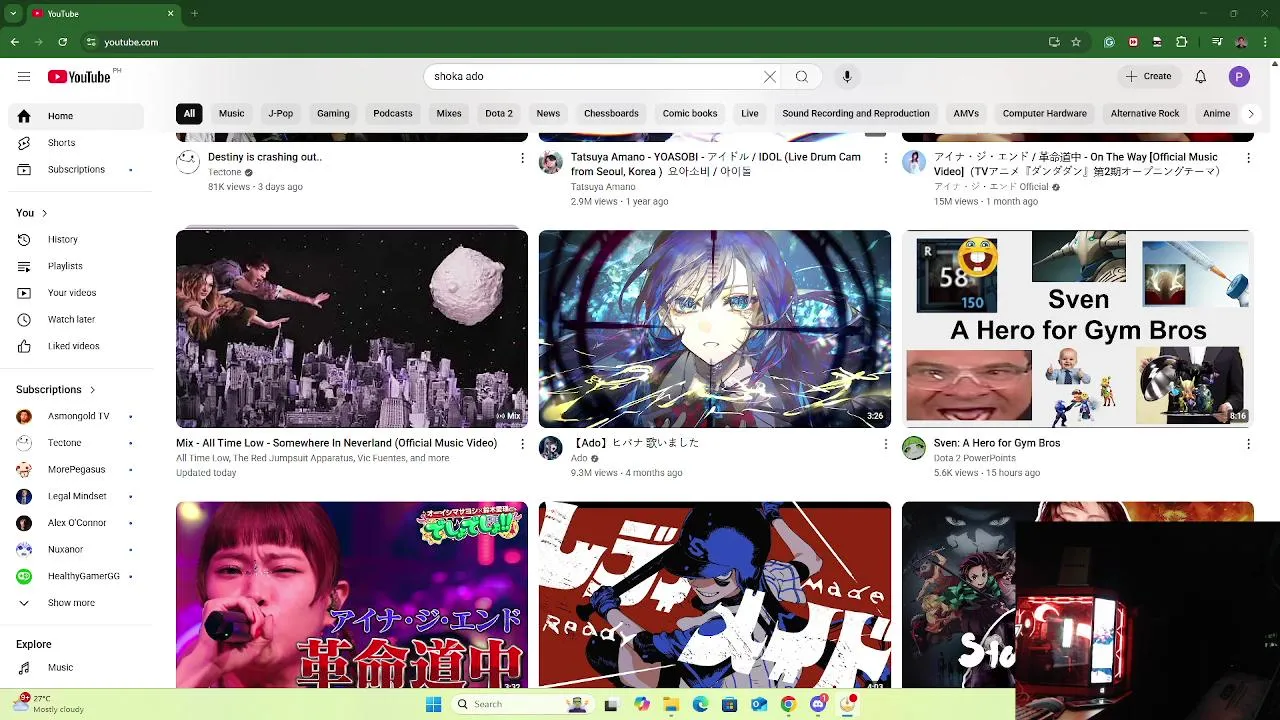The image size is (1280, 720).
Task: Open History in sidebar
Action: (76, 240)
